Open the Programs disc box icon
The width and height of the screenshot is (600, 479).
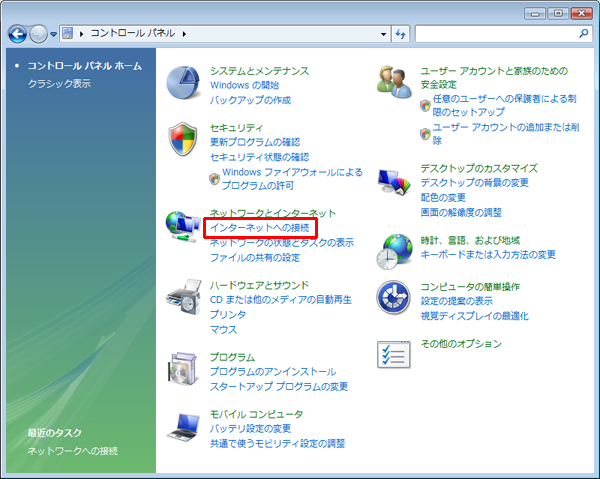tap(184, 369)
